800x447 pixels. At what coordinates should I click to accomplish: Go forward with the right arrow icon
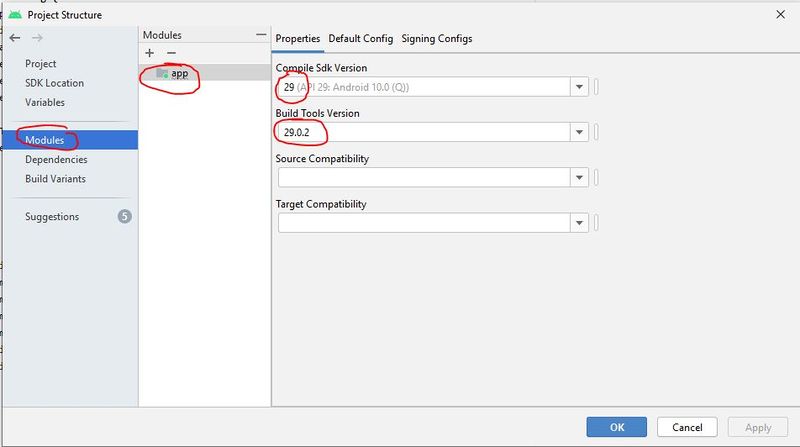pos(37,38)
